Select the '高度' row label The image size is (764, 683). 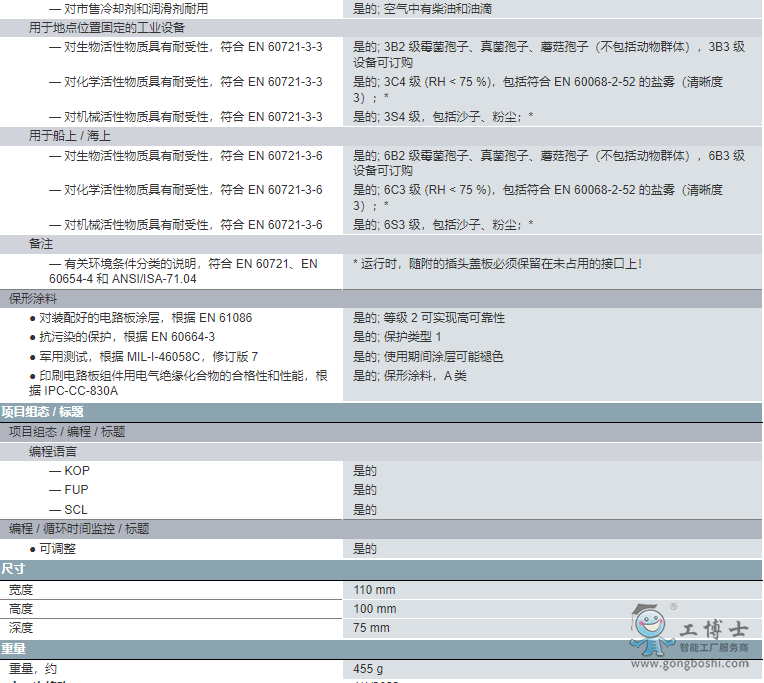[21, 609]
